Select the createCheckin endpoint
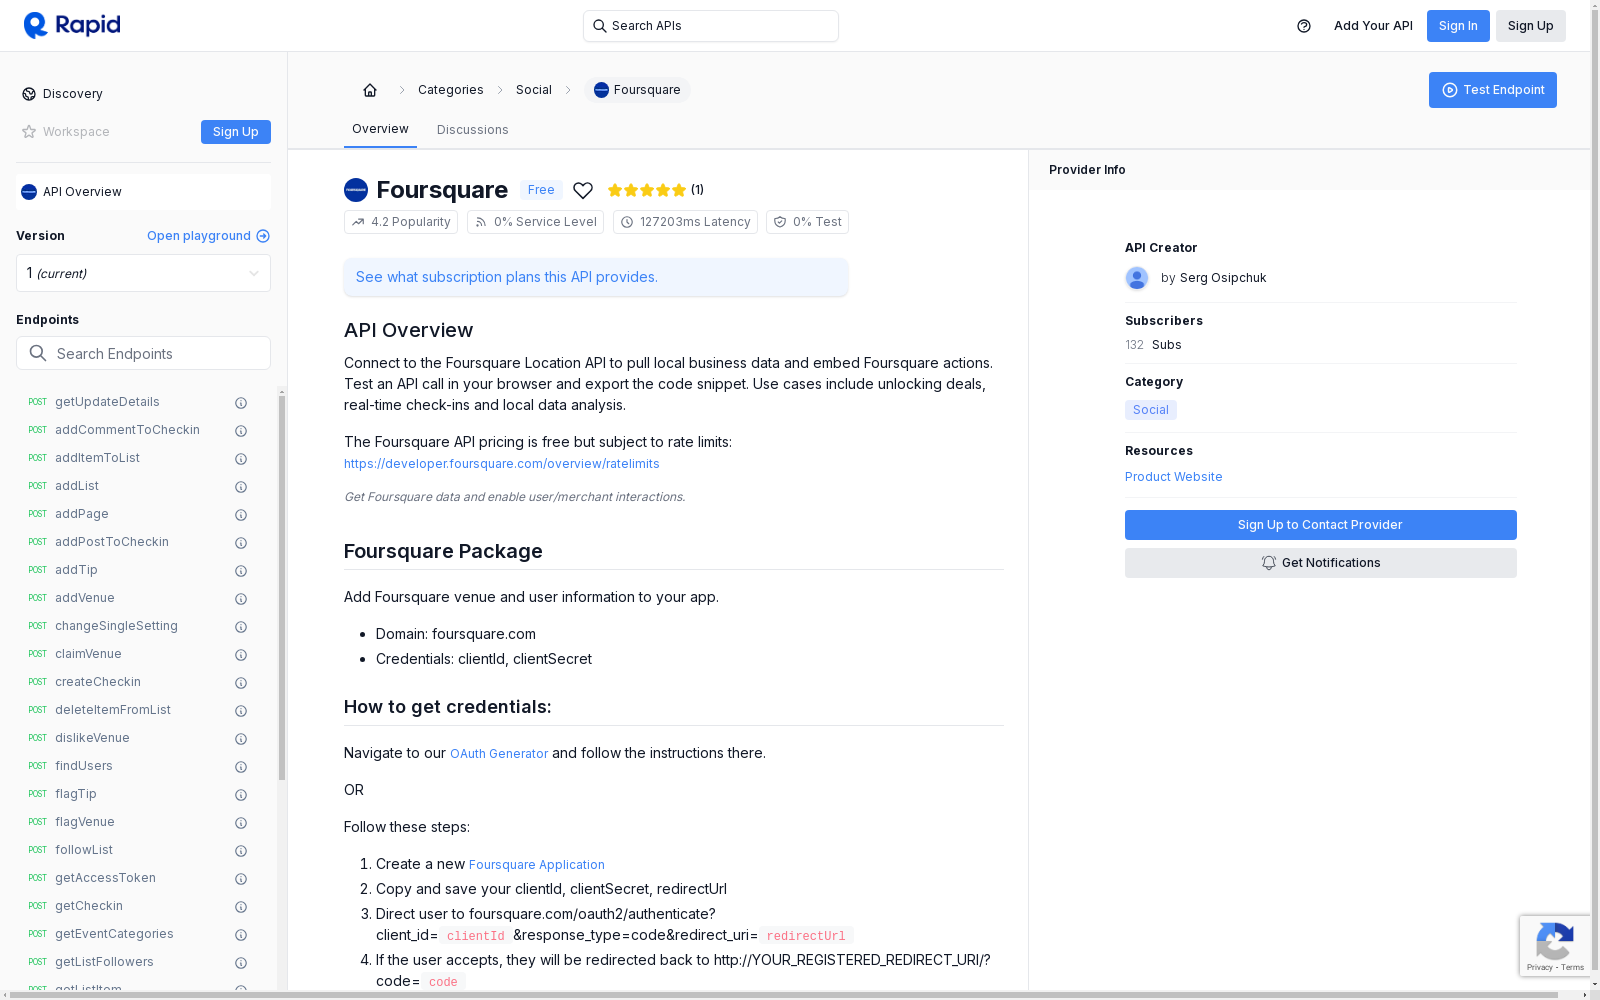1600x1000 pixels. (98, 682)
